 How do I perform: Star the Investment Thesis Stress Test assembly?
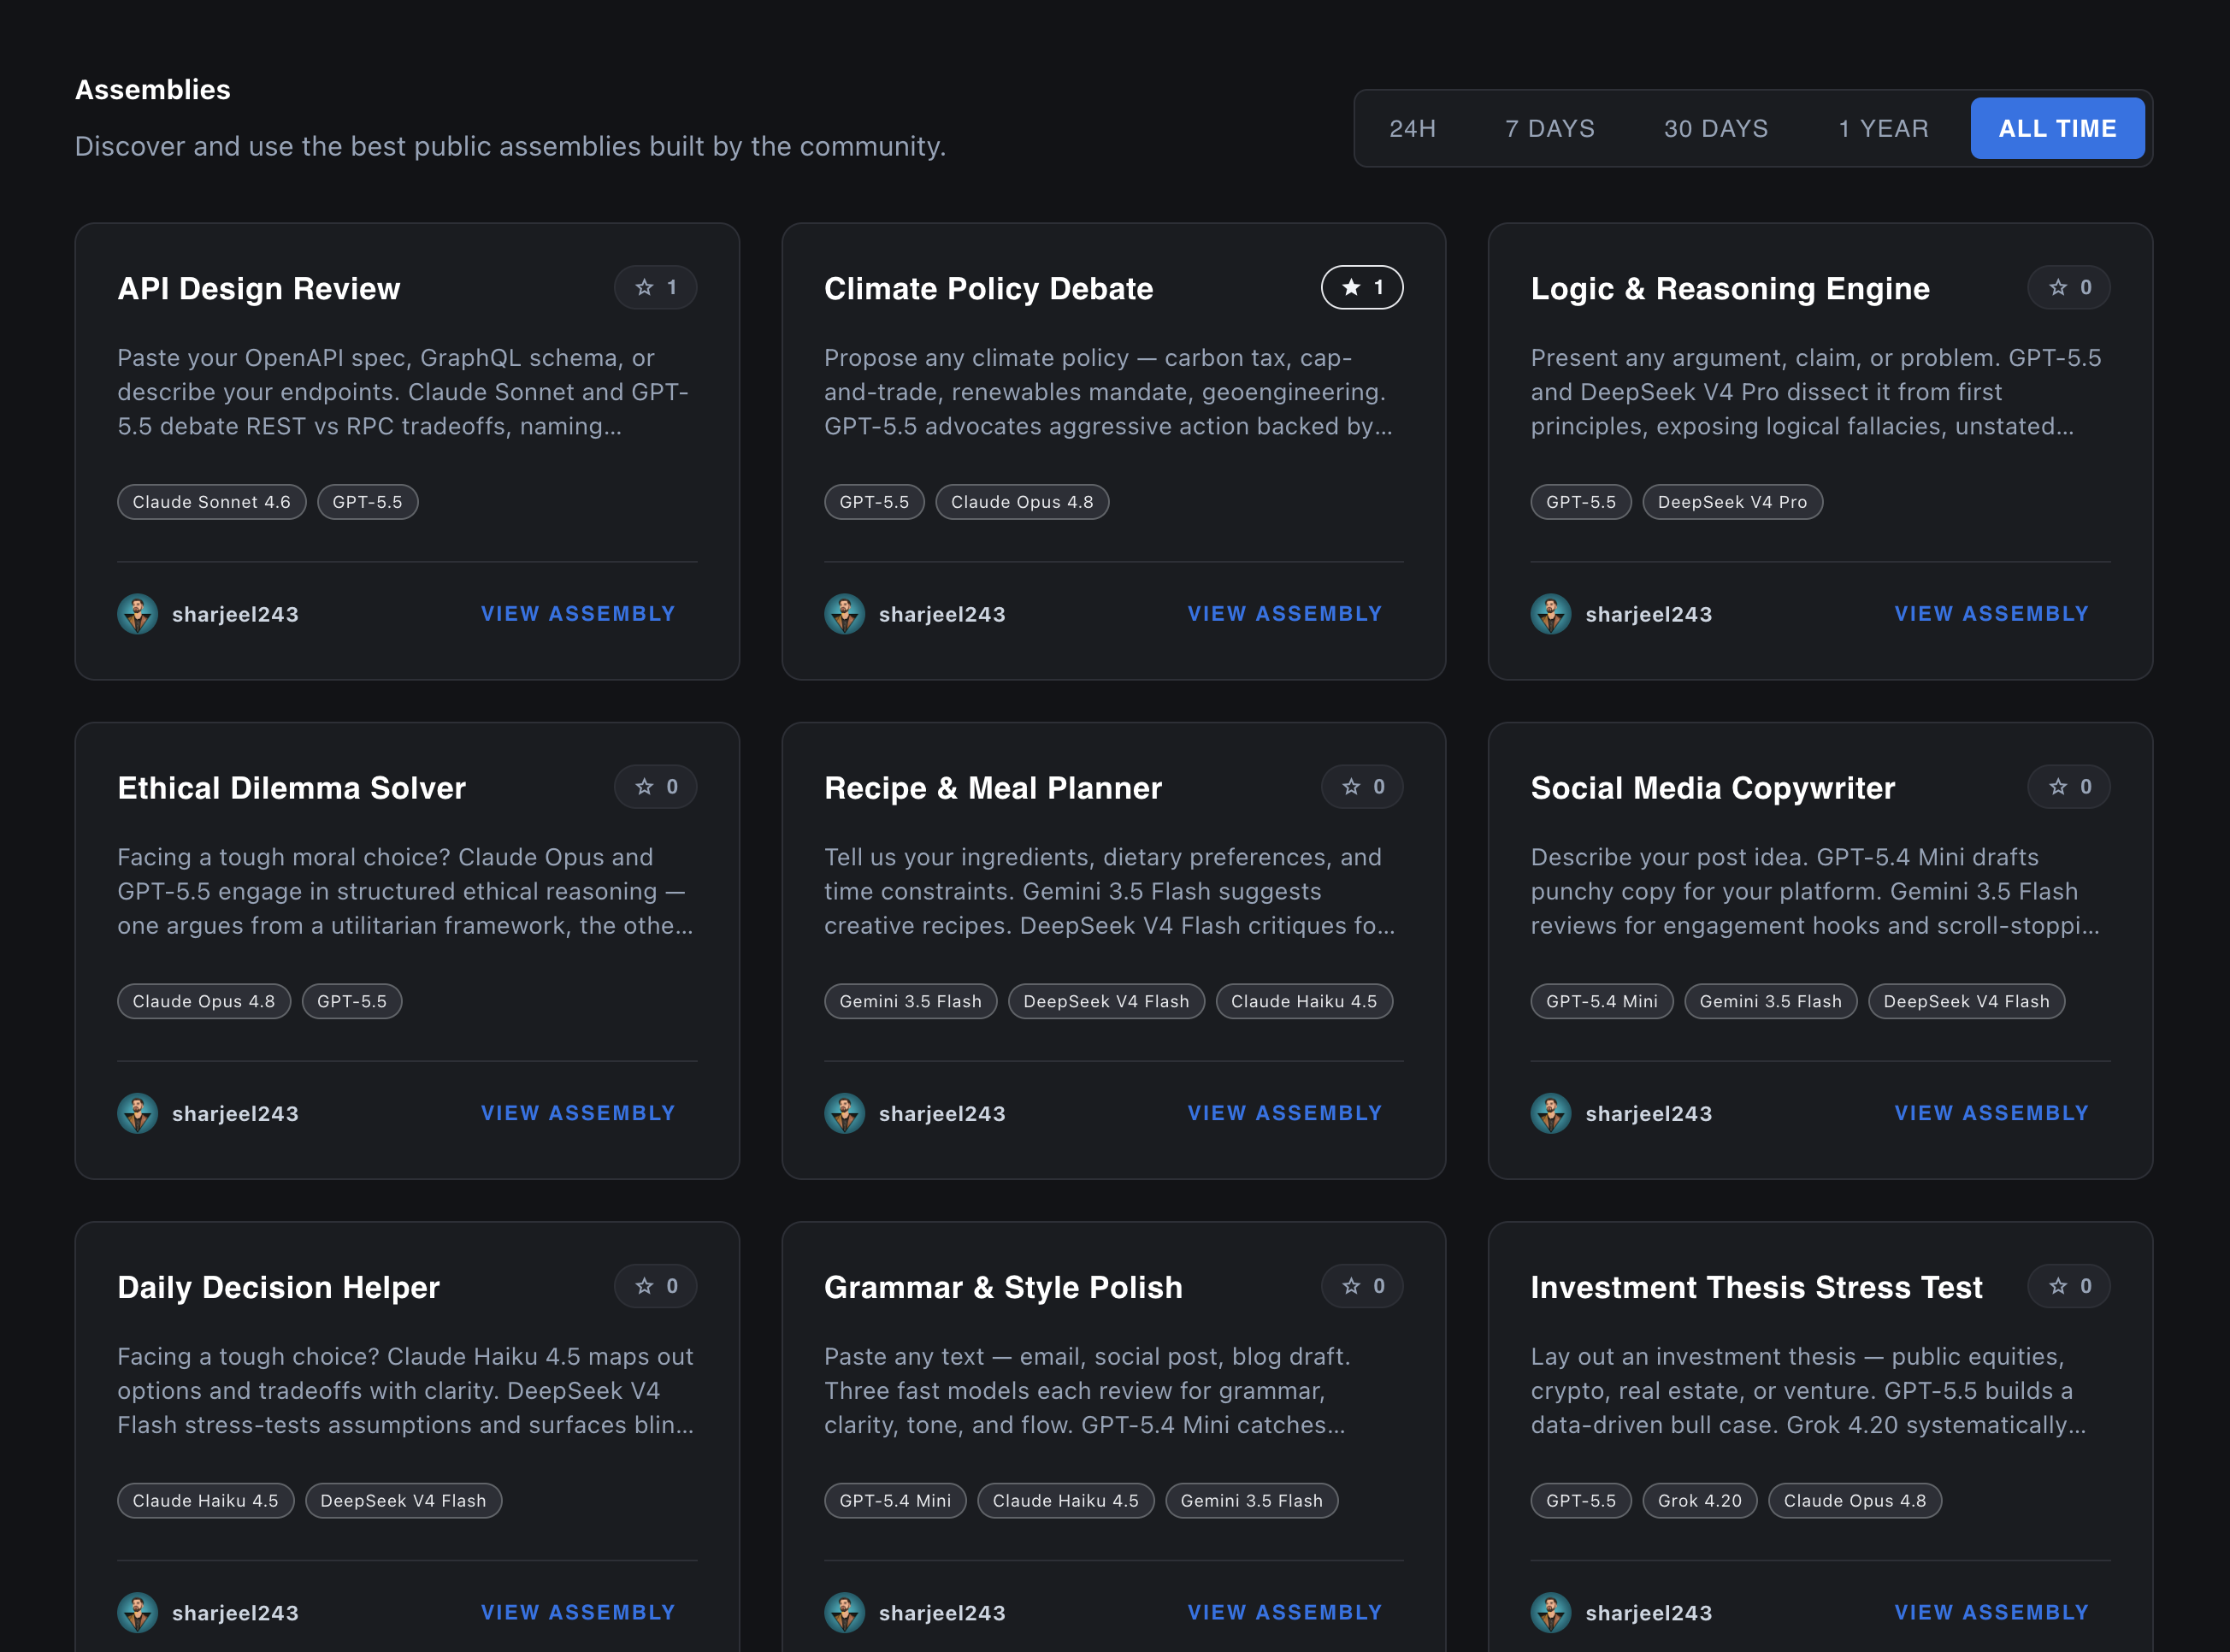(2068, 1286)
